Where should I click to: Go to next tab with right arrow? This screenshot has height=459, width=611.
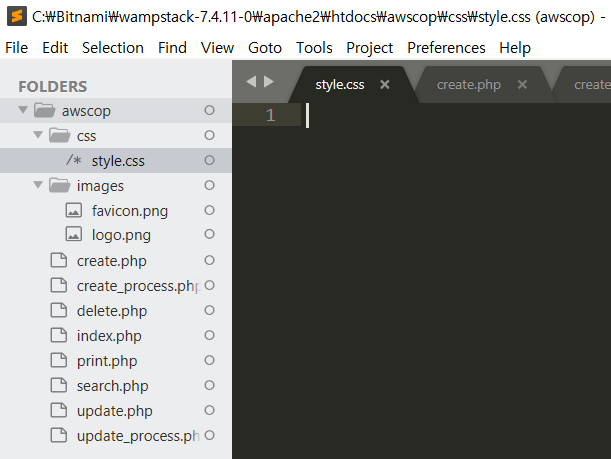[269, 81]
